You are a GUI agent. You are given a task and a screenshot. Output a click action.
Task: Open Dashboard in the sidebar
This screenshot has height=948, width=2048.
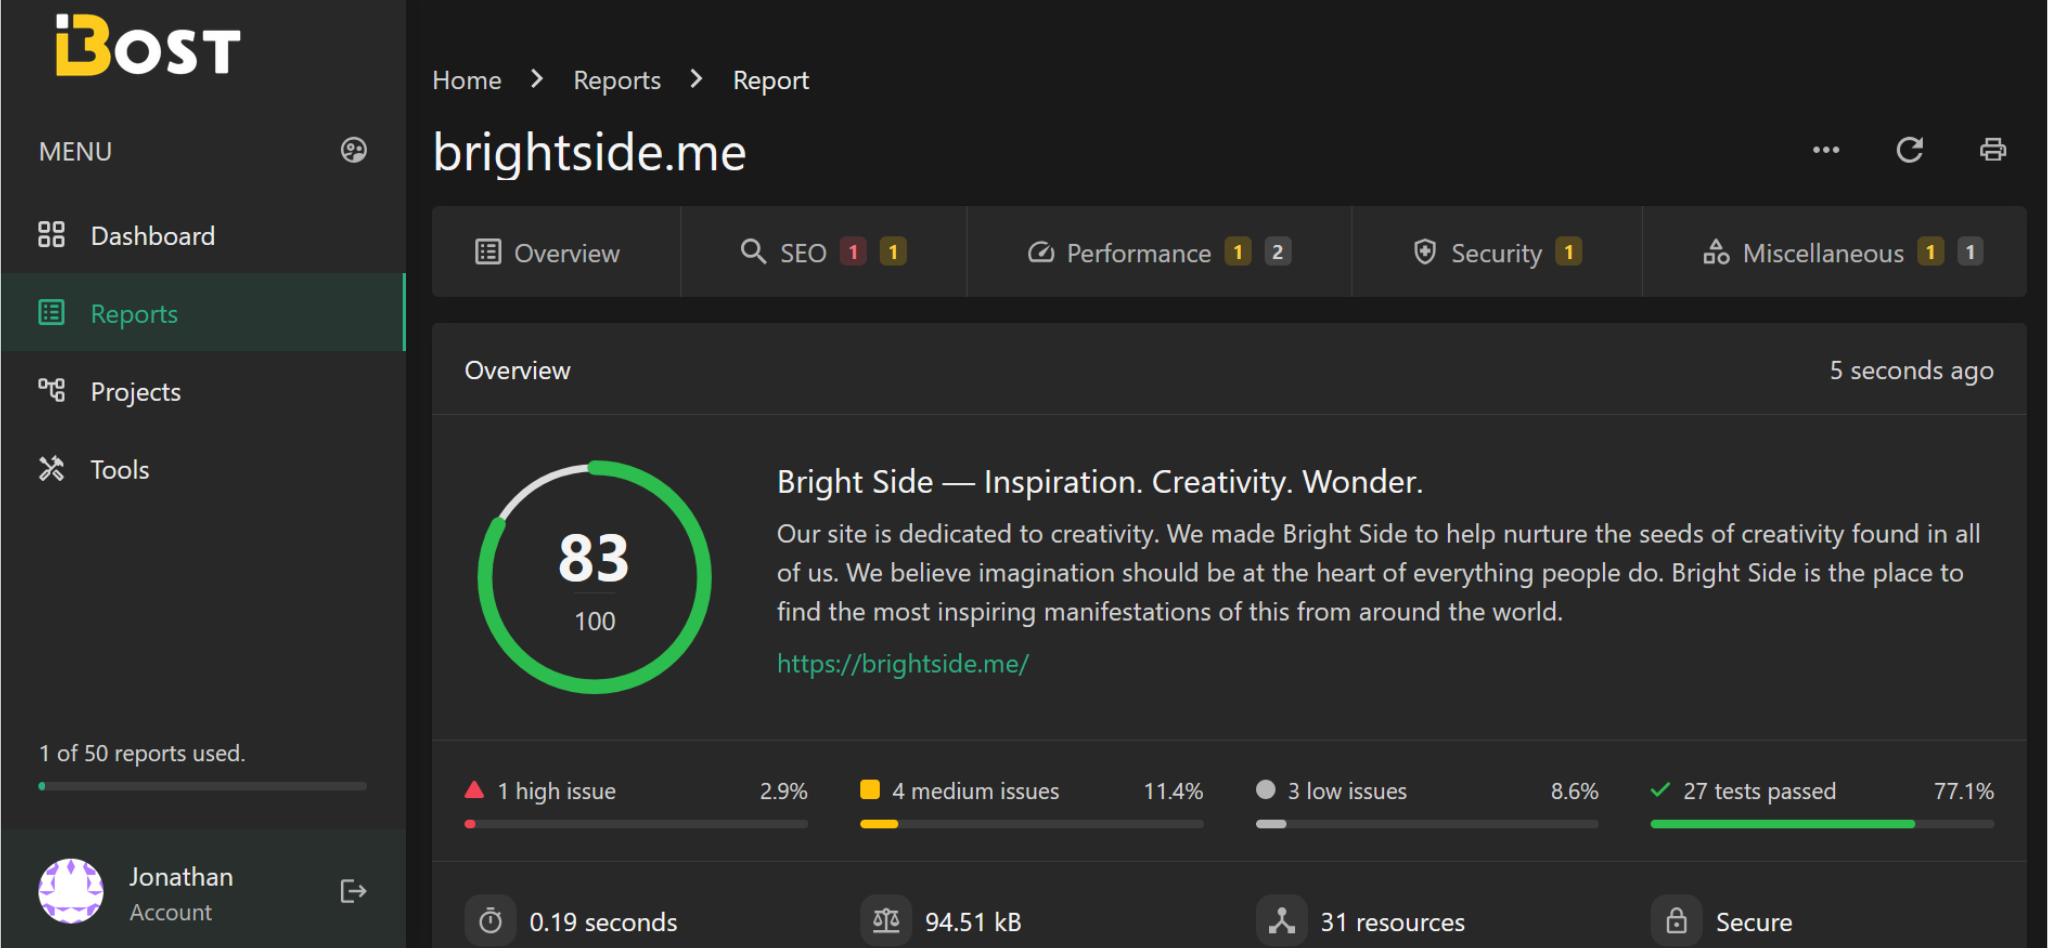[203, 235]
